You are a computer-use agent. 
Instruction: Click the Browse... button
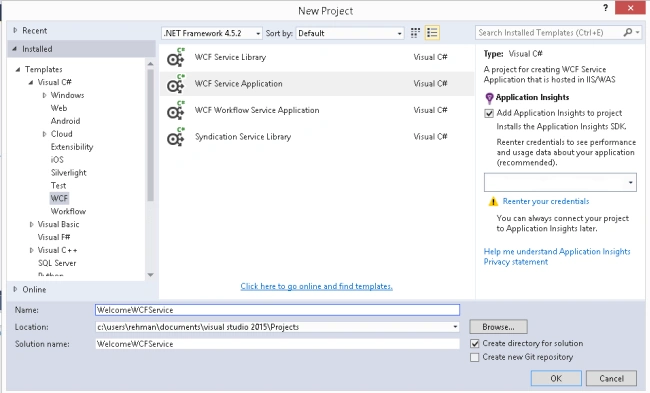tap(498, 327)
